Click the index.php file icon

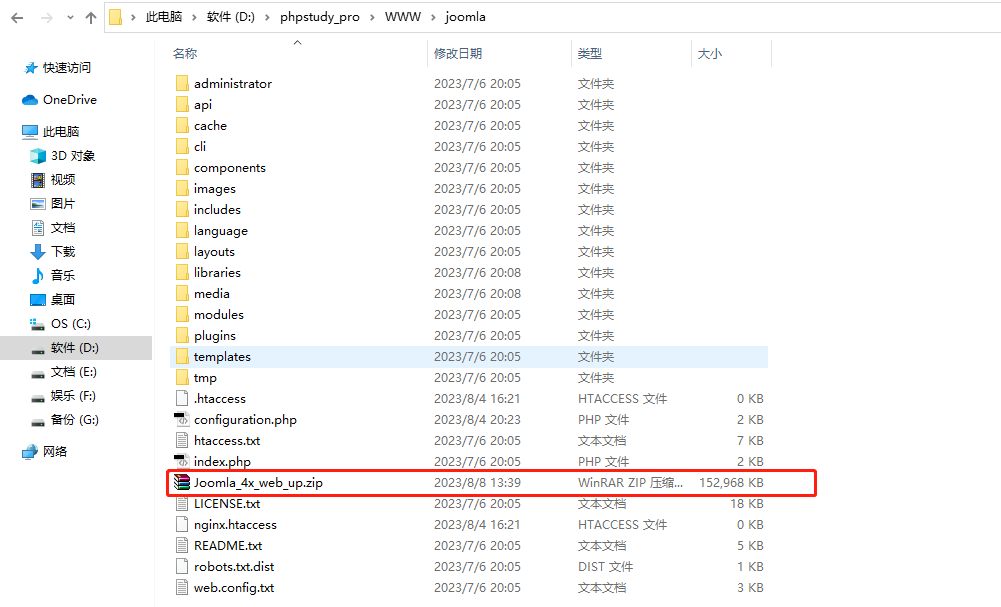(181, 462)
